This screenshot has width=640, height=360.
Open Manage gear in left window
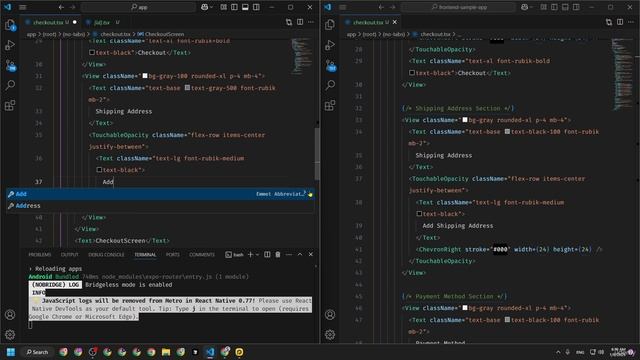10,335
